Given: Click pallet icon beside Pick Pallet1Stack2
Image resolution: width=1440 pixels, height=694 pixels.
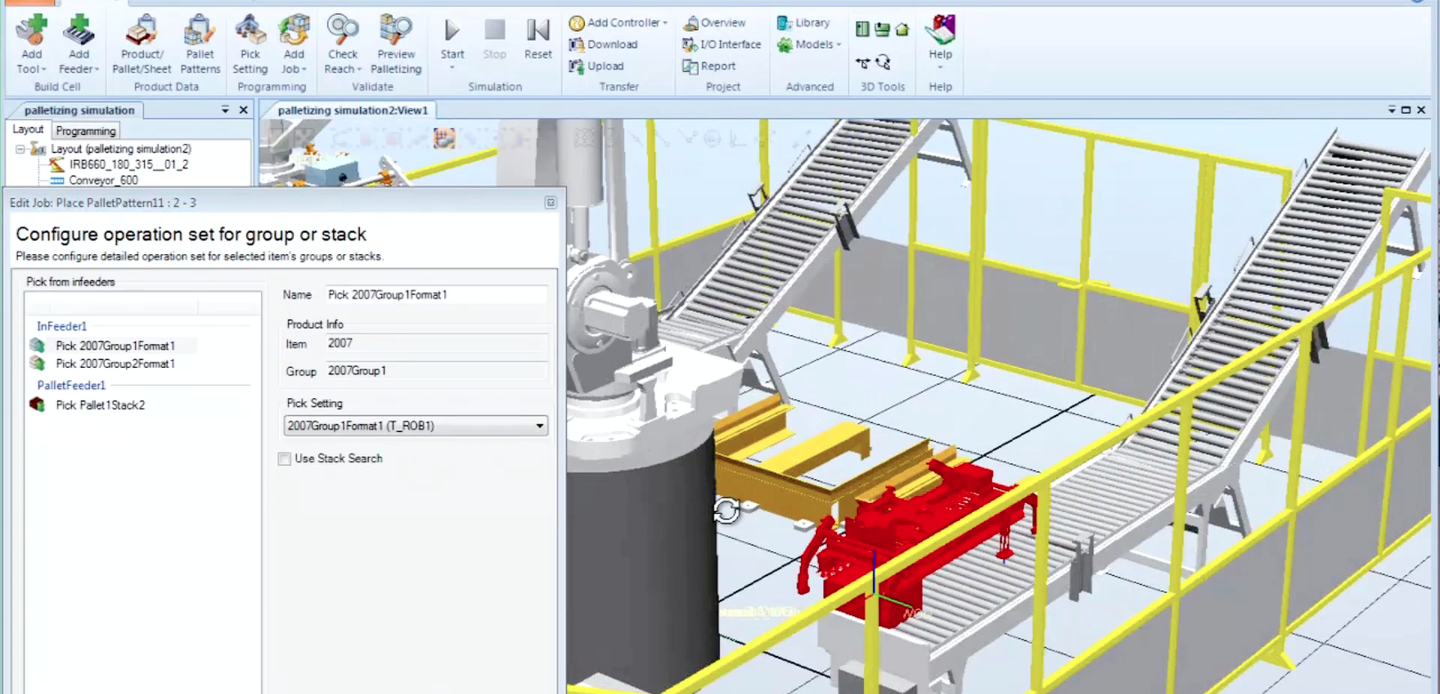Looking at the screenshot, I should (x=37, y=405).
